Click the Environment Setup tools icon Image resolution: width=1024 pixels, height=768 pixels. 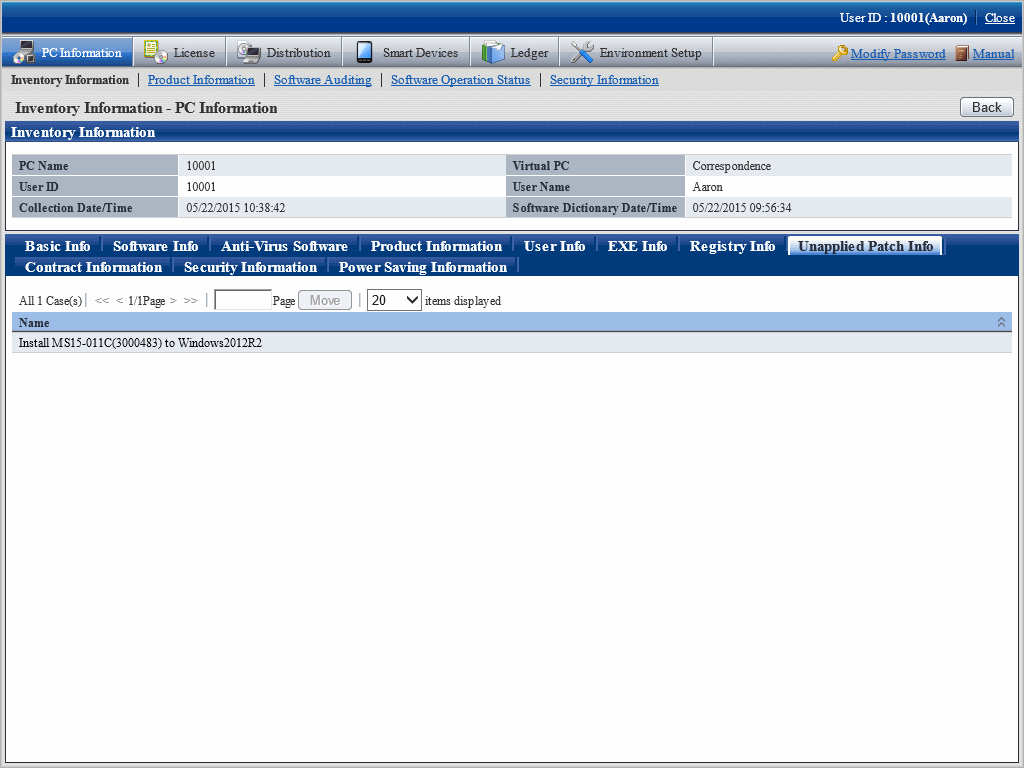click(x=582, y=53)
